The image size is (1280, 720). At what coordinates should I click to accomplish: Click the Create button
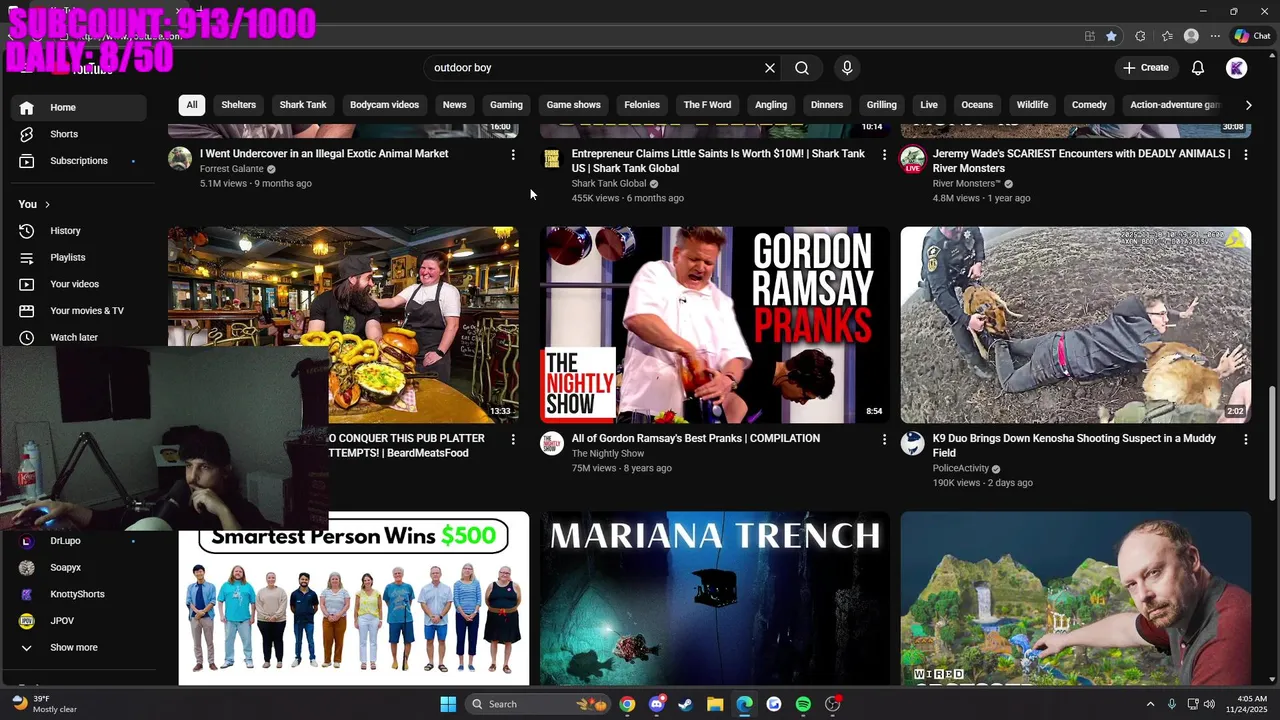click(x=1146, y=68)
